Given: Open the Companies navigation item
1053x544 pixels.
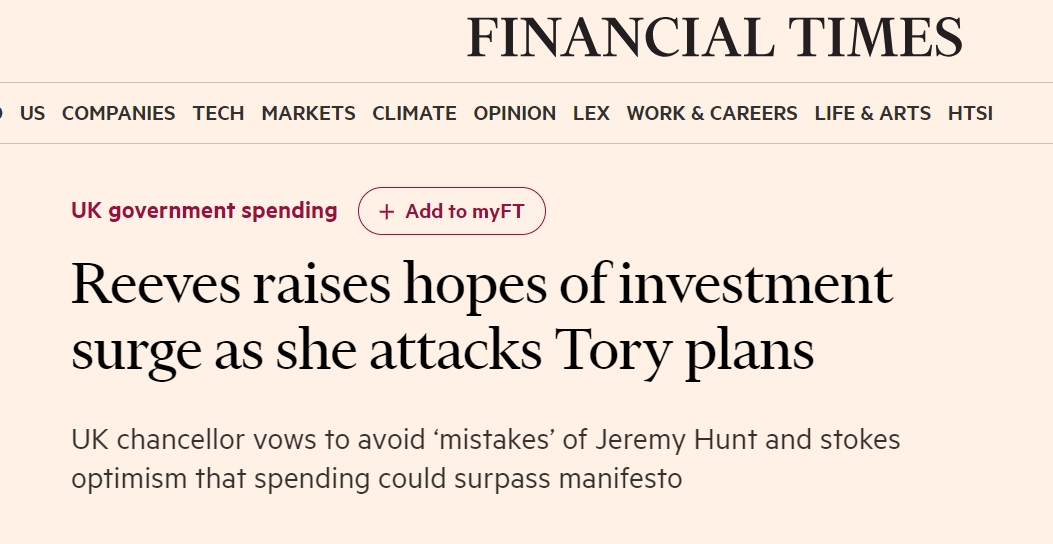Looking at the screenshot, I should click(x=118, y=114).
